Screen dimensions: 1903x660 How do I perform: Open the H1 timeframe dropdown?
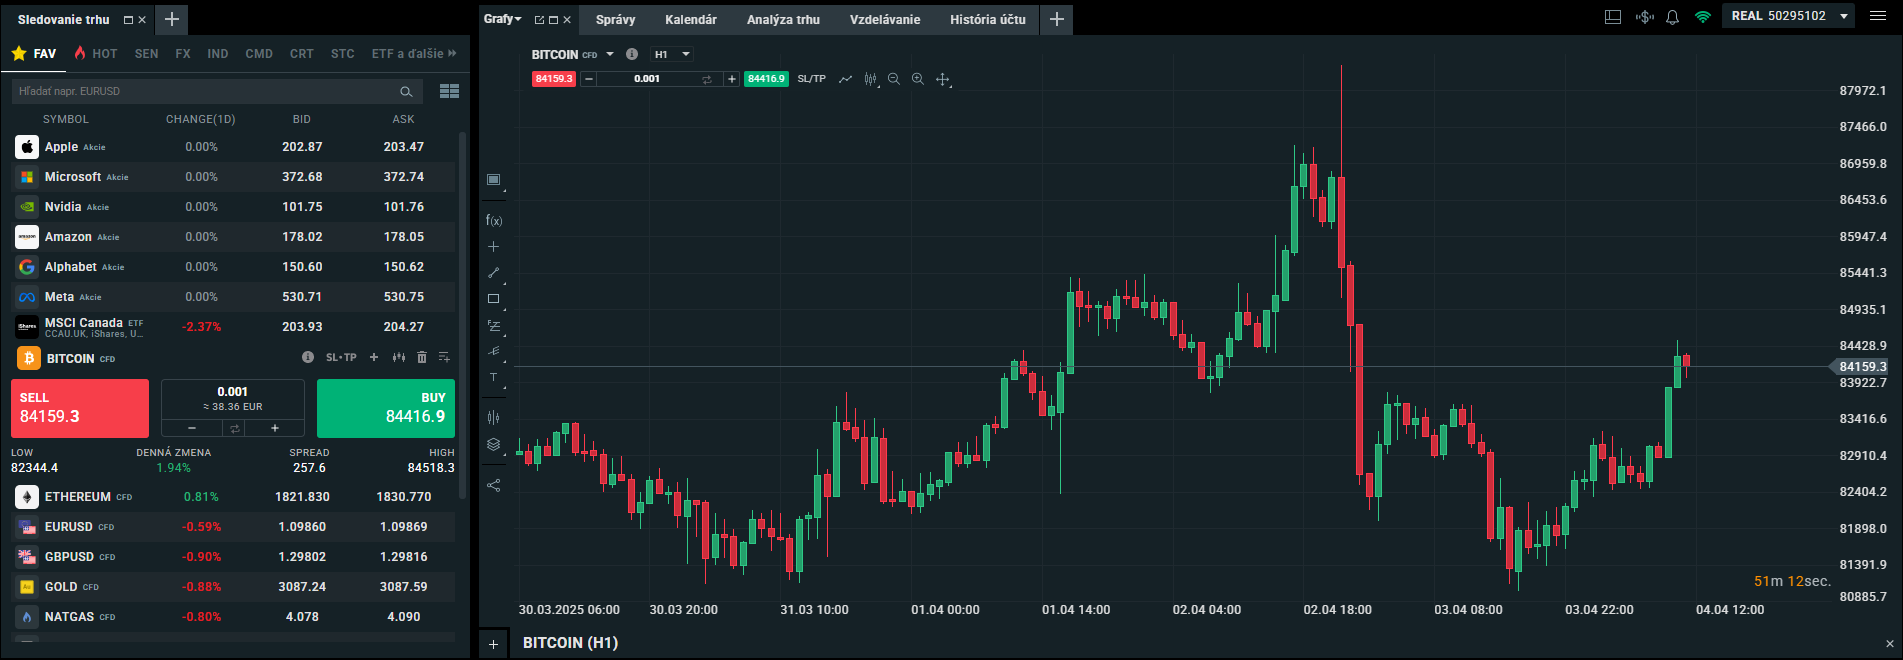coord(671,54)
